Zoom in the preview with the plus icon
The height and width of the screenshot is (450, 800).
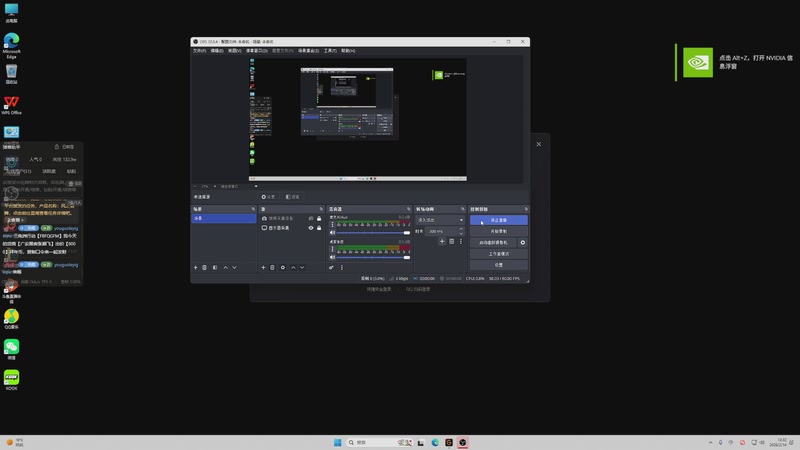pyautogui.click(x=215, y=186)
